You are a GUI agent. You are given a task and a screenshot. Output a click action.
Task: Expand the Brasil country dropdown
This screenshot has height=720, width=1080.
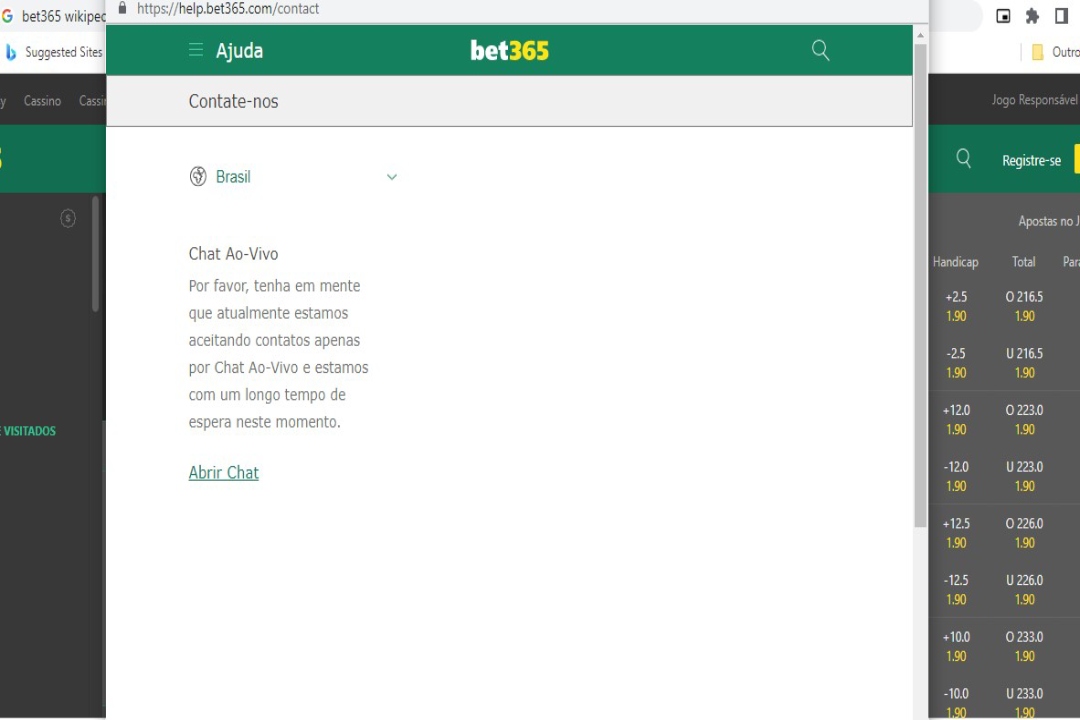(391, 176)
